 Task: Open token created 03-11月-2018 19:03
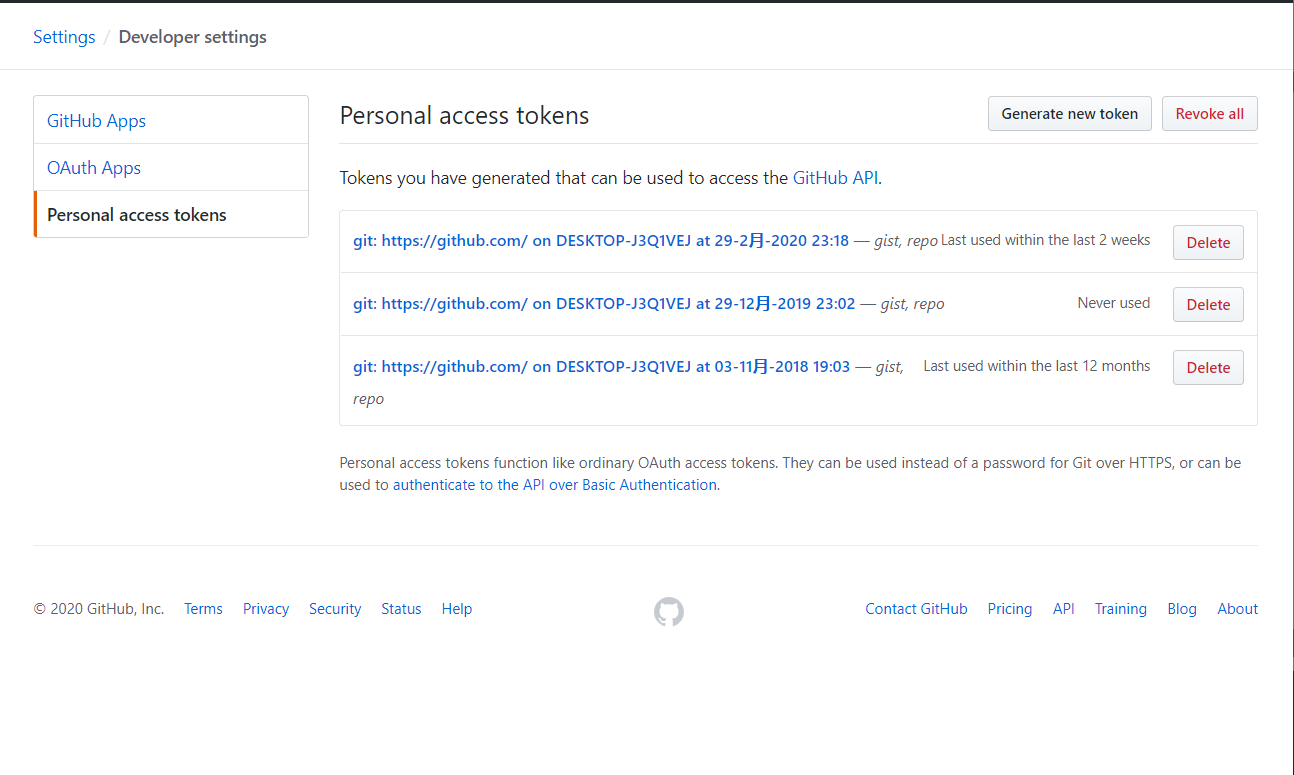pos(601,366)
